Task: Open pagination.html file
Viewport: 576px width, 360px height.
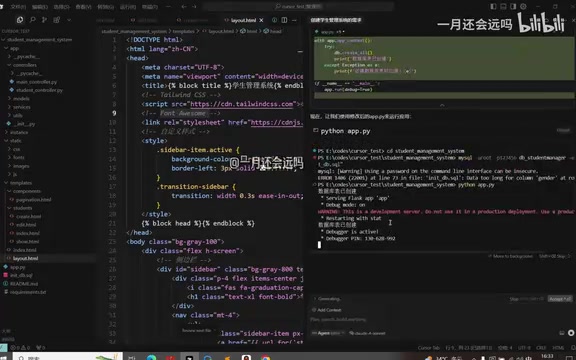Action: click(x=33, y=199)
